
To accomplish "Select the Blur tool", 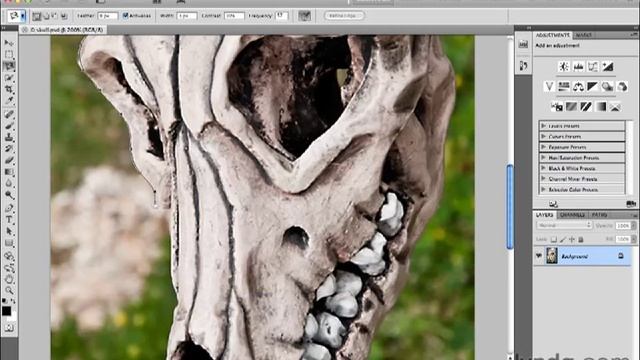I will (9, 184).
